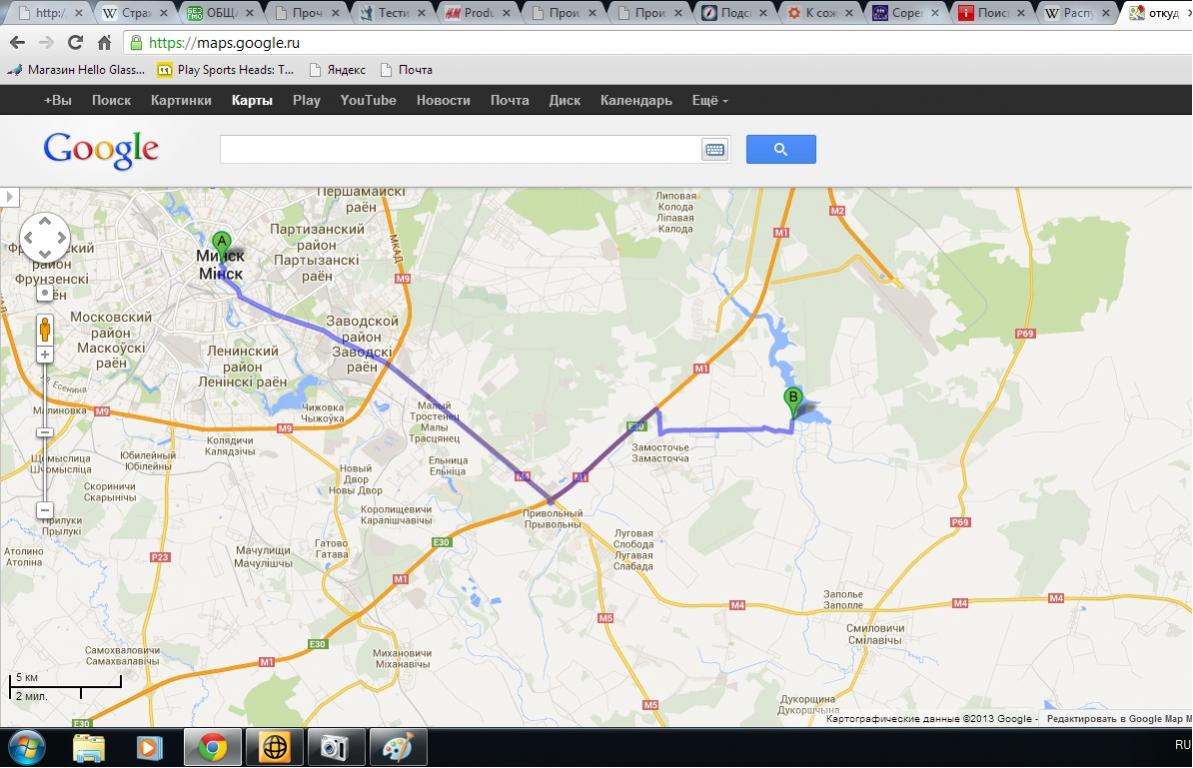
Task: Open the on-screen keyboard in search box
Action: tap(714, 150)
